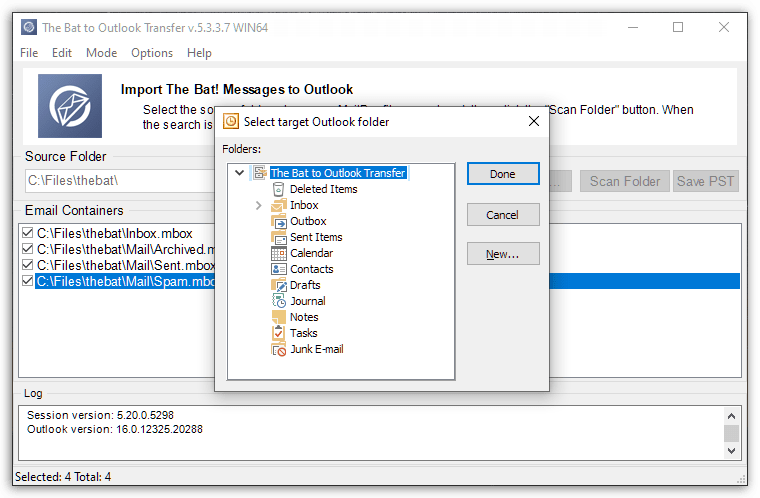Click the Junk E-mail folder icon
This screenshot has width=760, height=498.
278,349
